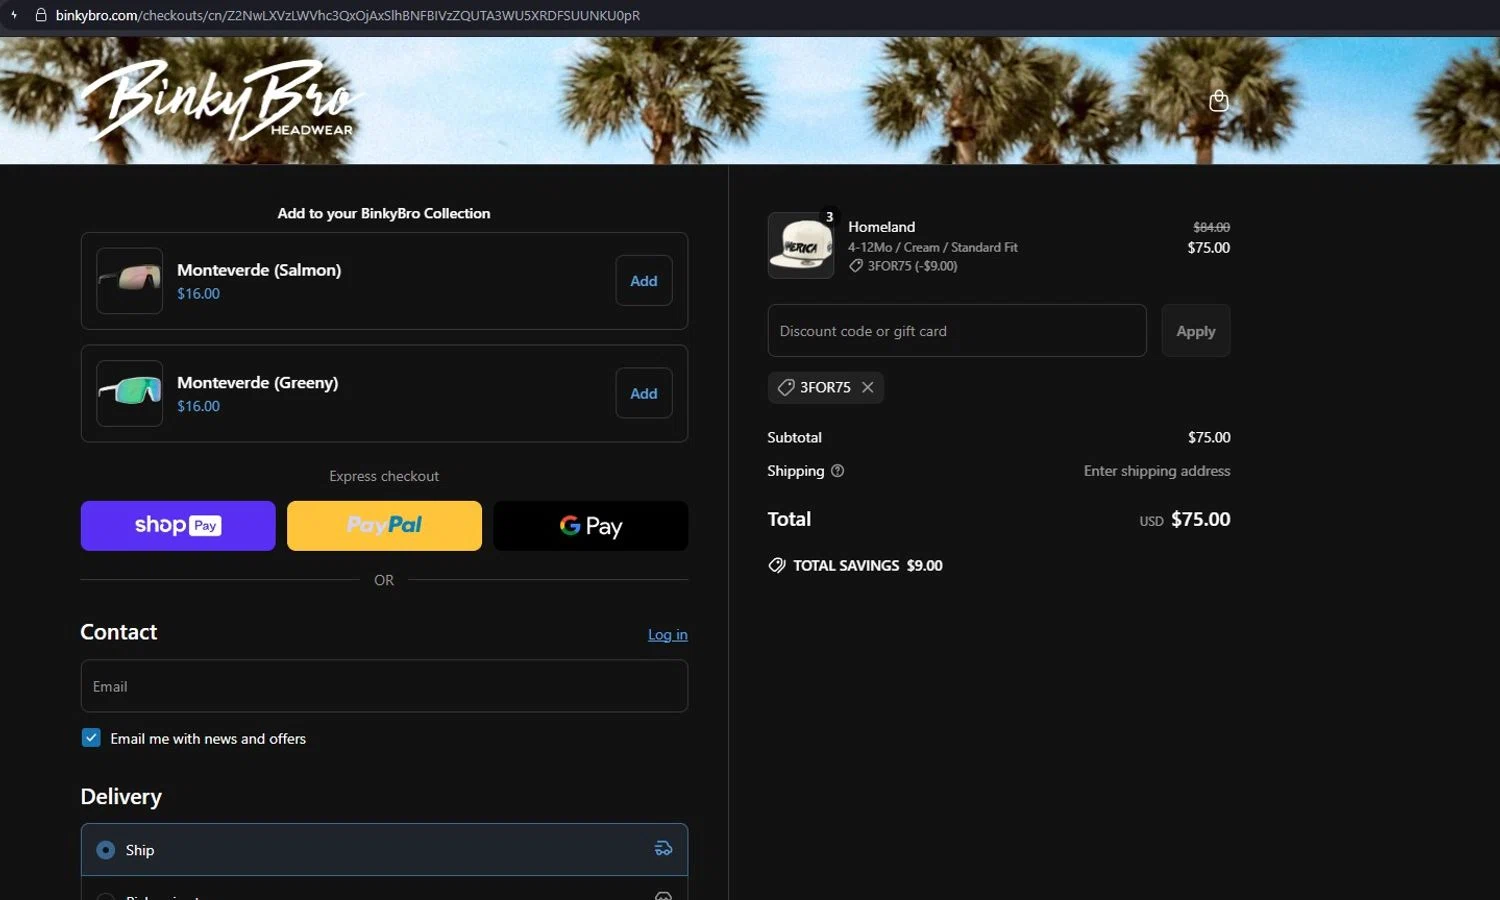Select the Ship delivery radio option
Viewport: 1500px width, 900px height.
[x=106, y=850]
